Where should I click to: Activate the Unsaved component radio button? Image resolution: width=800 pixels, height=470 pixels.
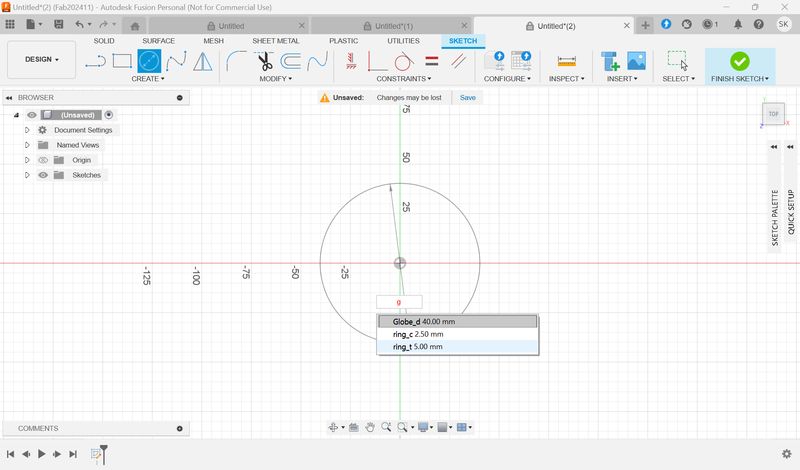click(109, 115)
